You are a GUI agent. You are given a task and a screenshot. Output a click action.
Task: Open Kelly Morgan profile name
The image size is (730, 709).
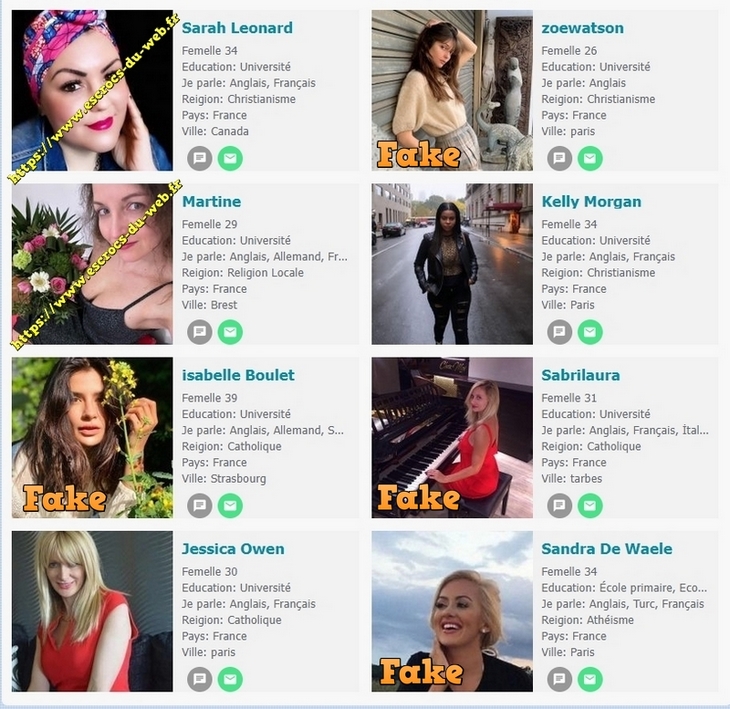click(x=591, y=202)
